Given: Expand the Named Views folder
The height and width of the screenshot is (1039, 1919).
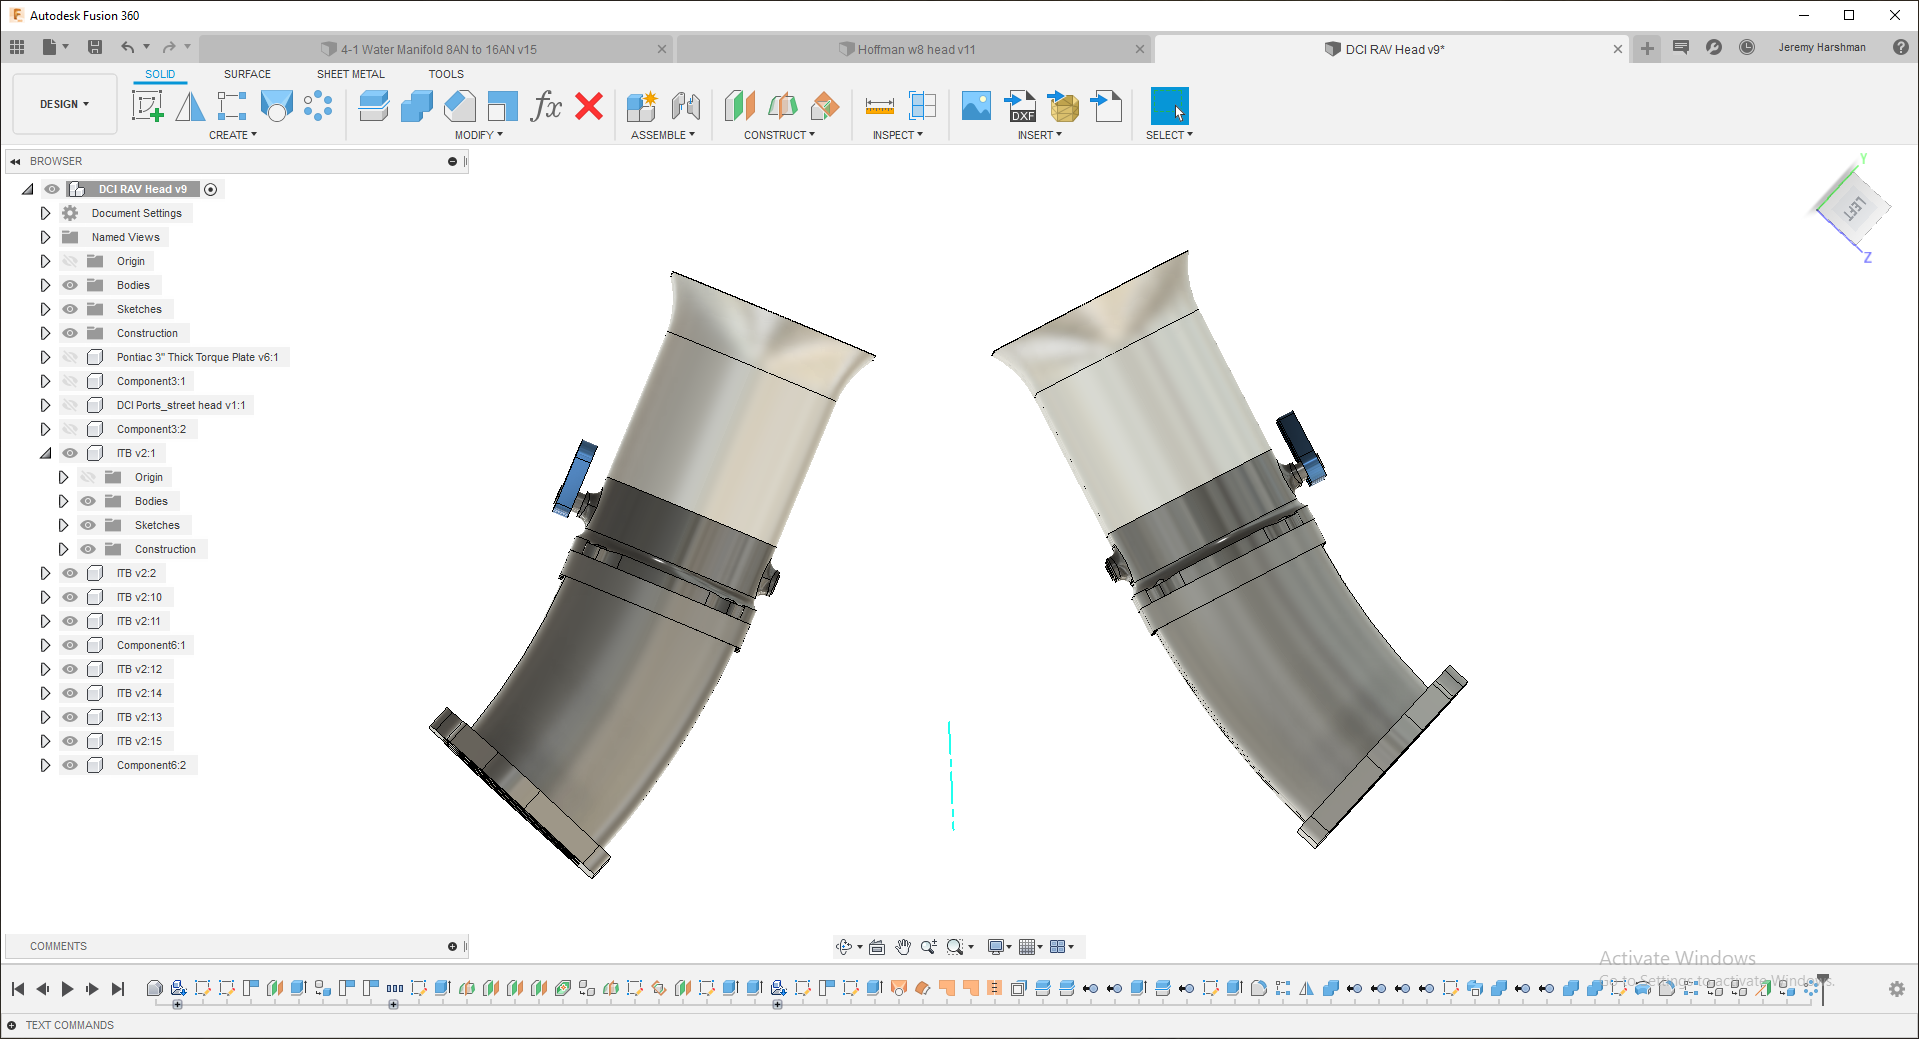Looking at the screenshot, I should pyautogui.click(x=45, y=237).
